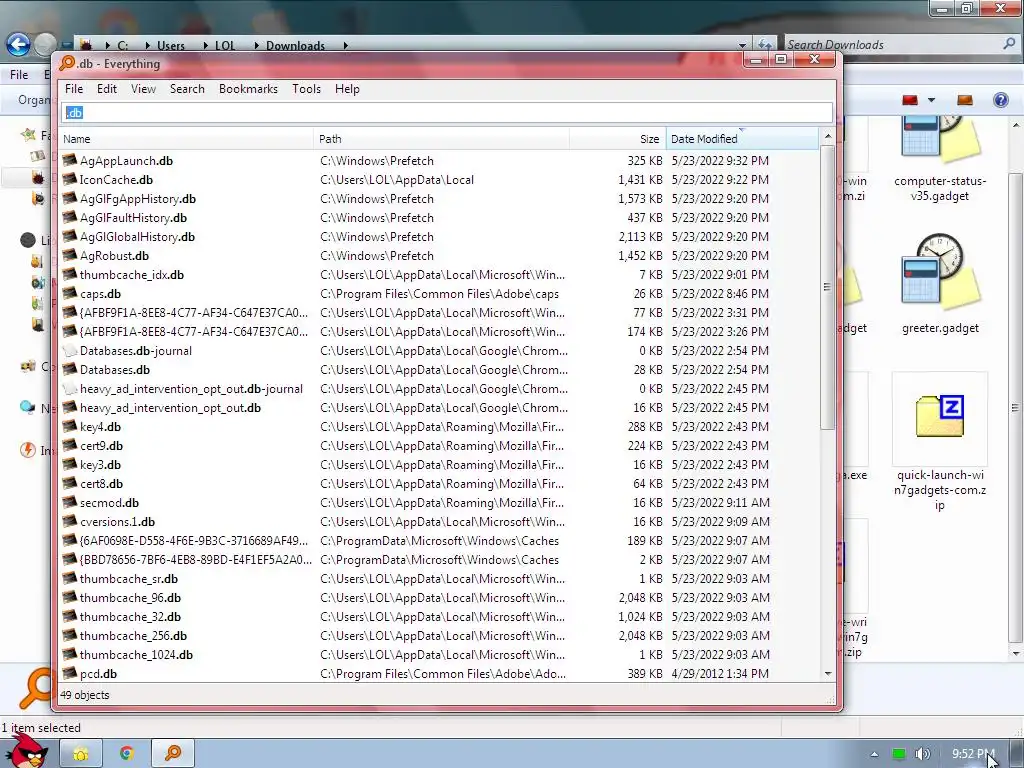Click the {BBD78656-7BF6 cache file name
This screenshot has height=768, width=1024.
pyautogui.click(x=195, y=560)
